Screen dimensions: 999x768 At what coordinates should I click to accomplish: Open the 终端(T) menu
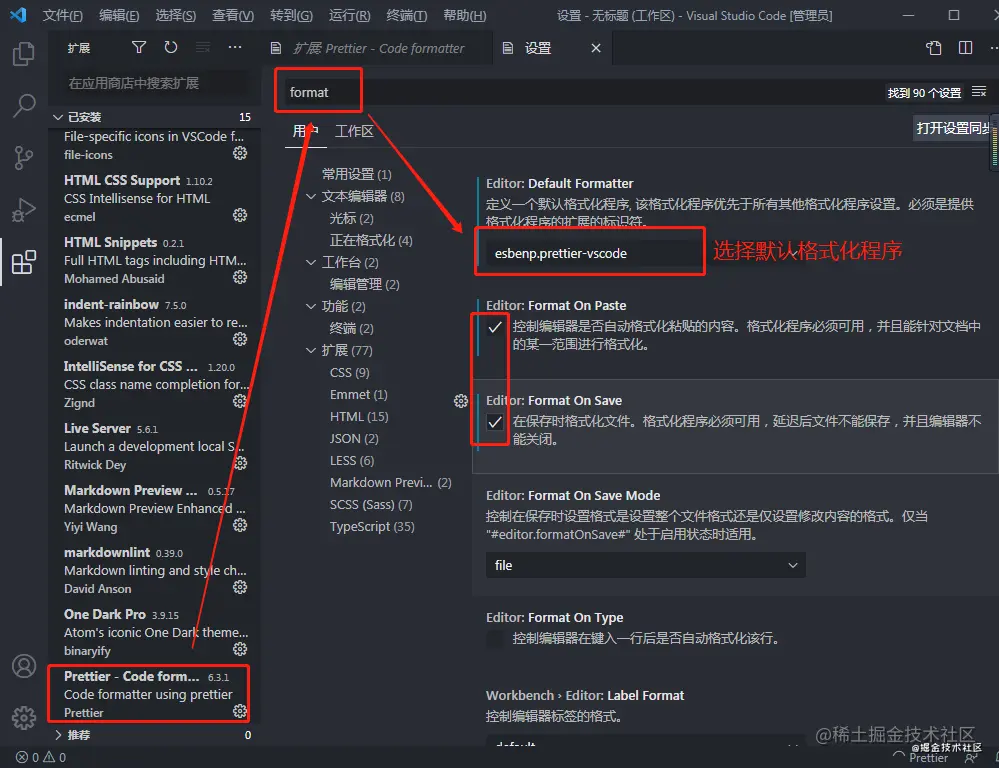coord(406,15)
